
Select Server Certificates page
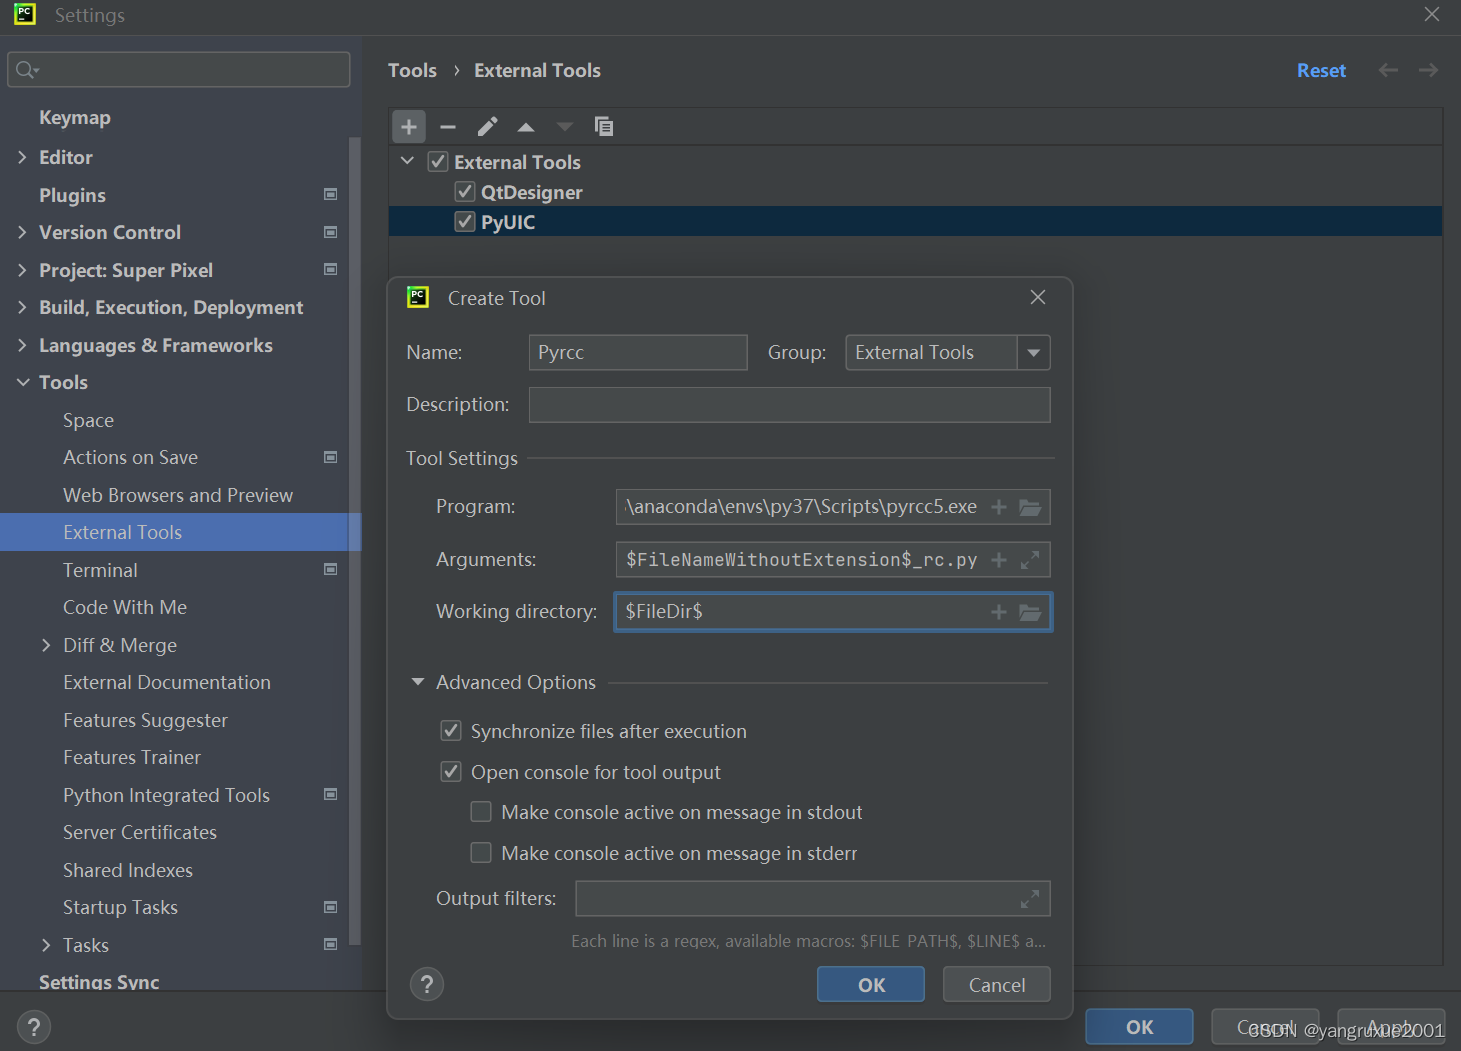click(140, 832)
